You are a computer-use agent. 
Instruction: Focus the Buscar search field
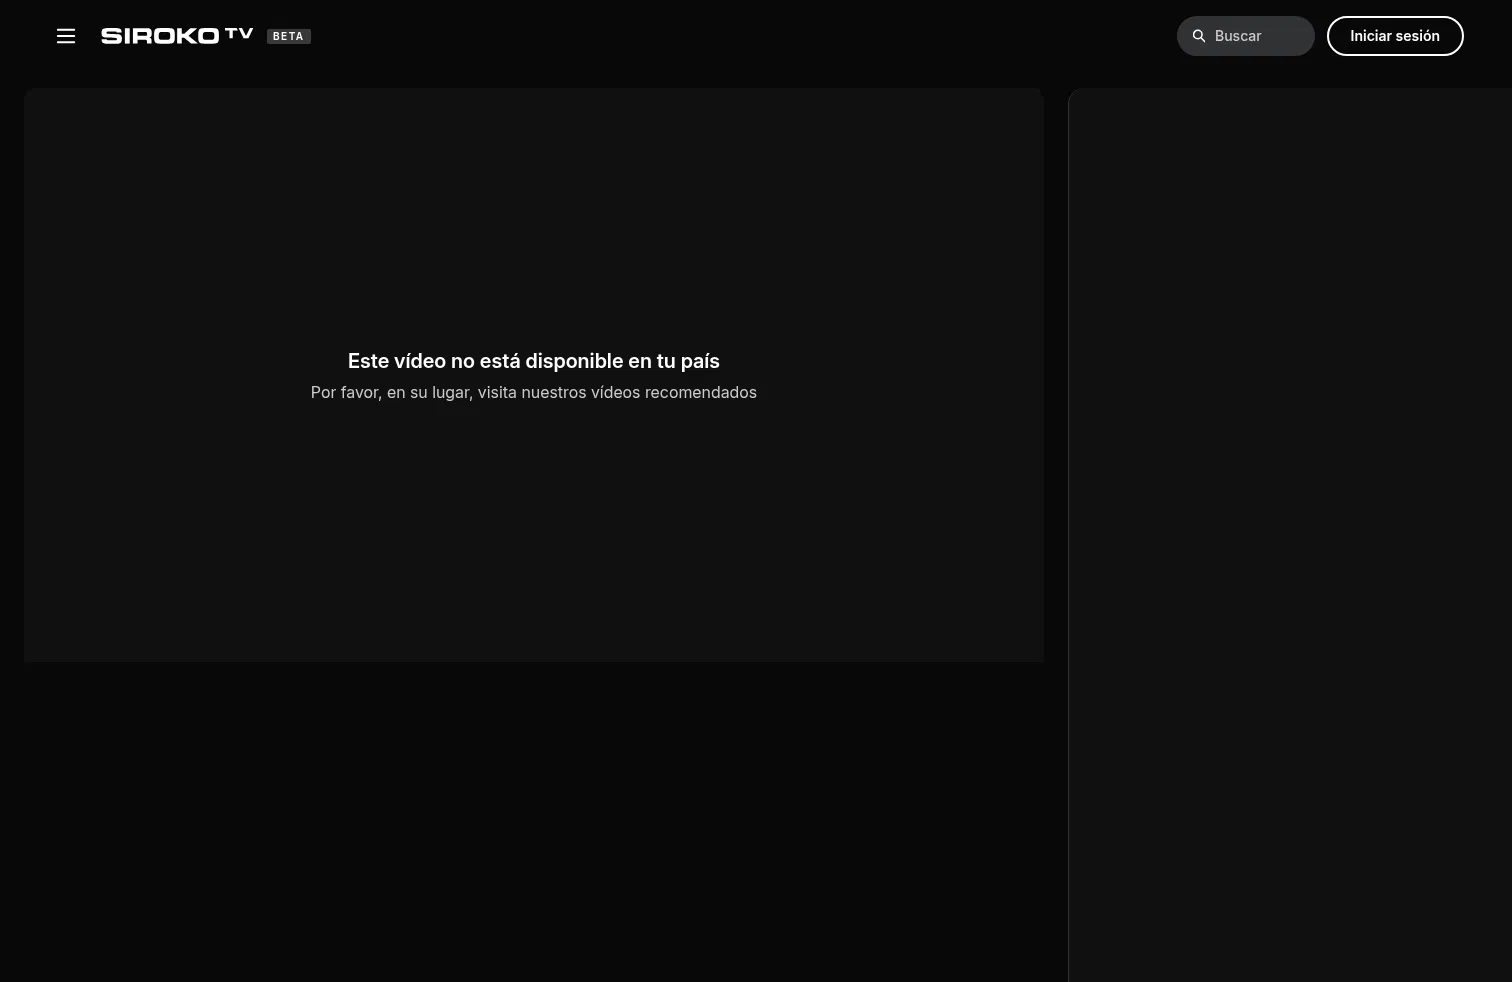point(1246,36)
